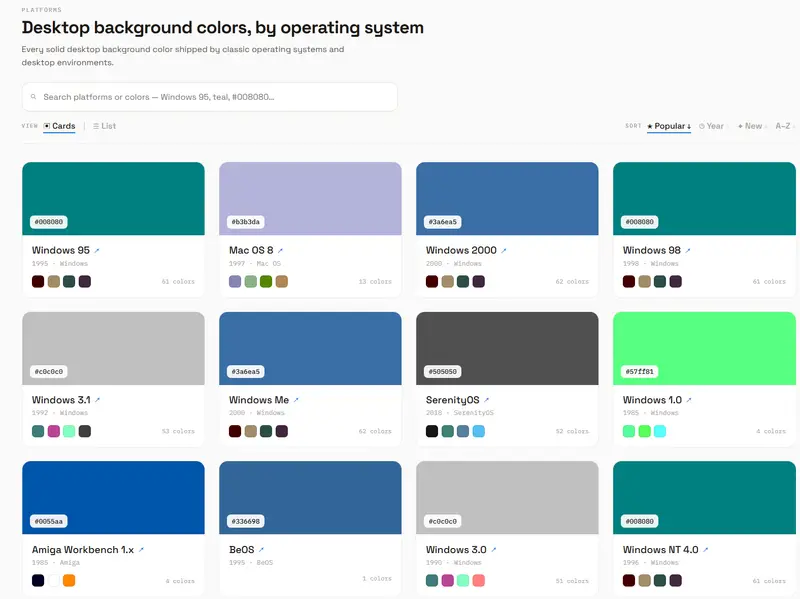The width and height of the screenshot is (800, 599).
Task: Open the Mac OS 8 external link arrow
Action: coord(280,251)
